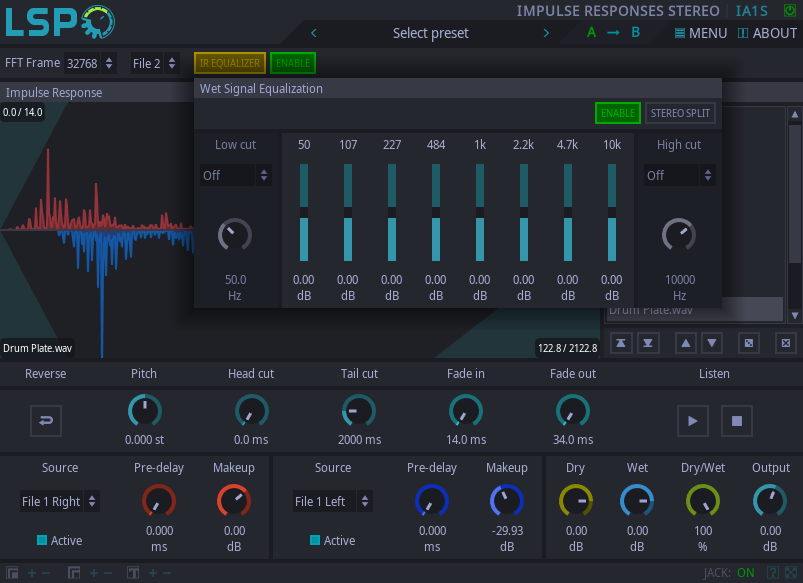
Task: Click the small square icon left of the crossed box
Action: click(749, 343)
